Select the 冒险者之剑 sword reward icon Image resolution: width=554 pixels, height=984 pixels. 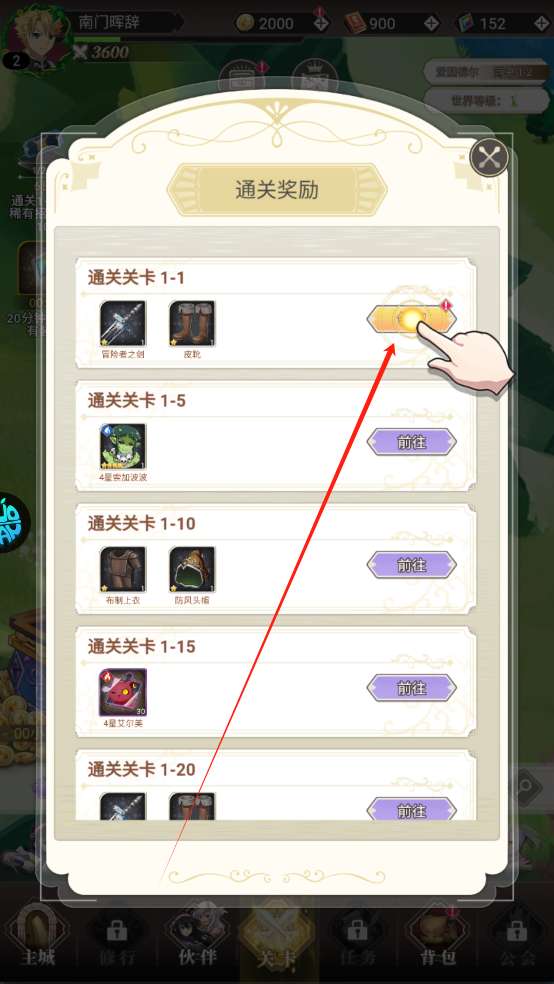point(123,324)
